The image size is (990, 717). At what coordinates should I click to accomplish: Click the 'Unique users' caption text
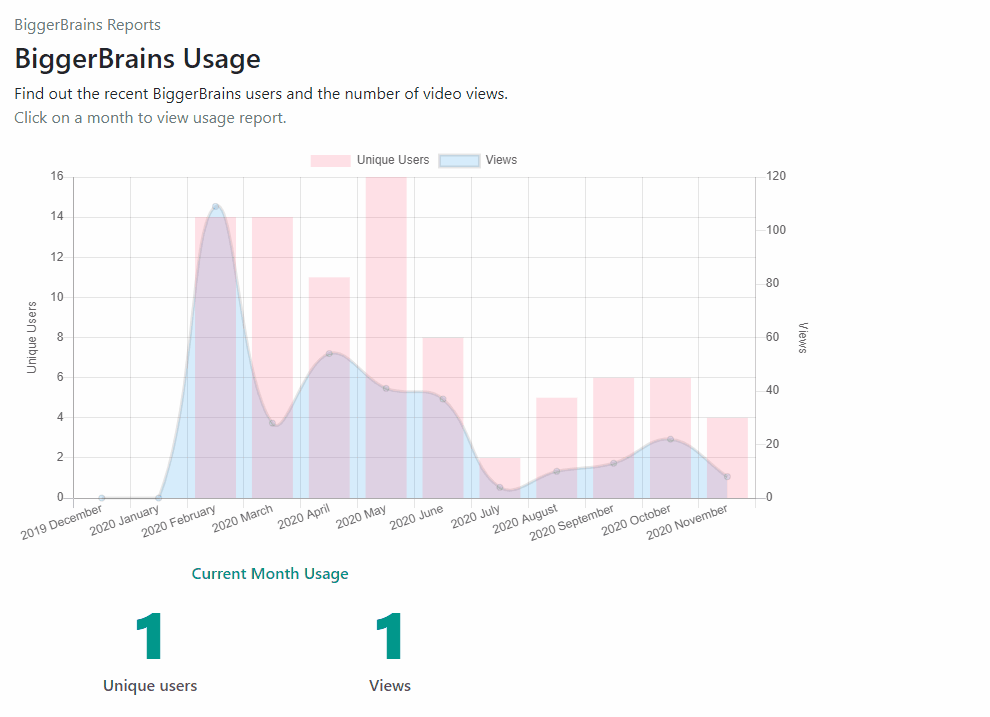coord(150,686)
